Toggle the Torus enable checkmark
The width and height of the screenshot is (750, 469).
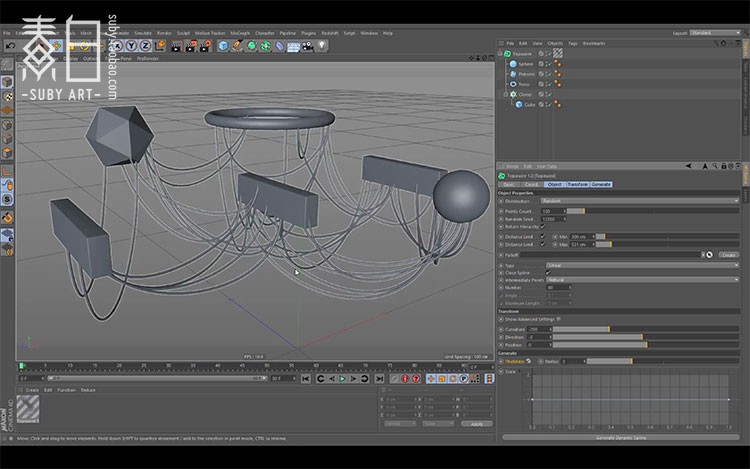(x=548, y=84)
